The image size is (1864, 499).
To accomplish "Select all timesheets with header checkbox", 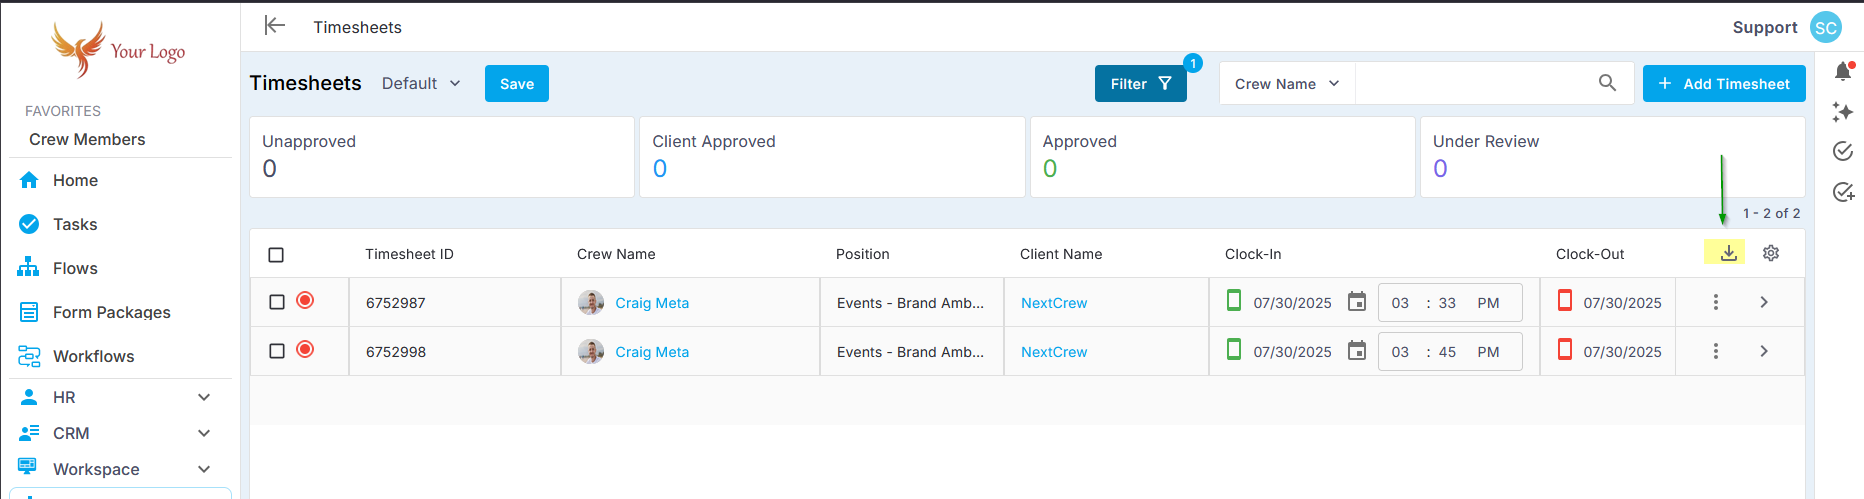I will click(x=276, y=255).
